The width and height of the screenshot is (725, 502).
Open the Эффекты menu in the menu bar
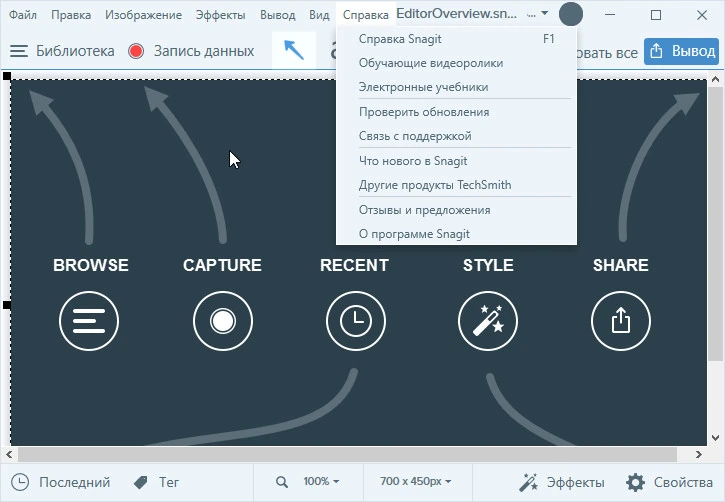click(220, 15)
